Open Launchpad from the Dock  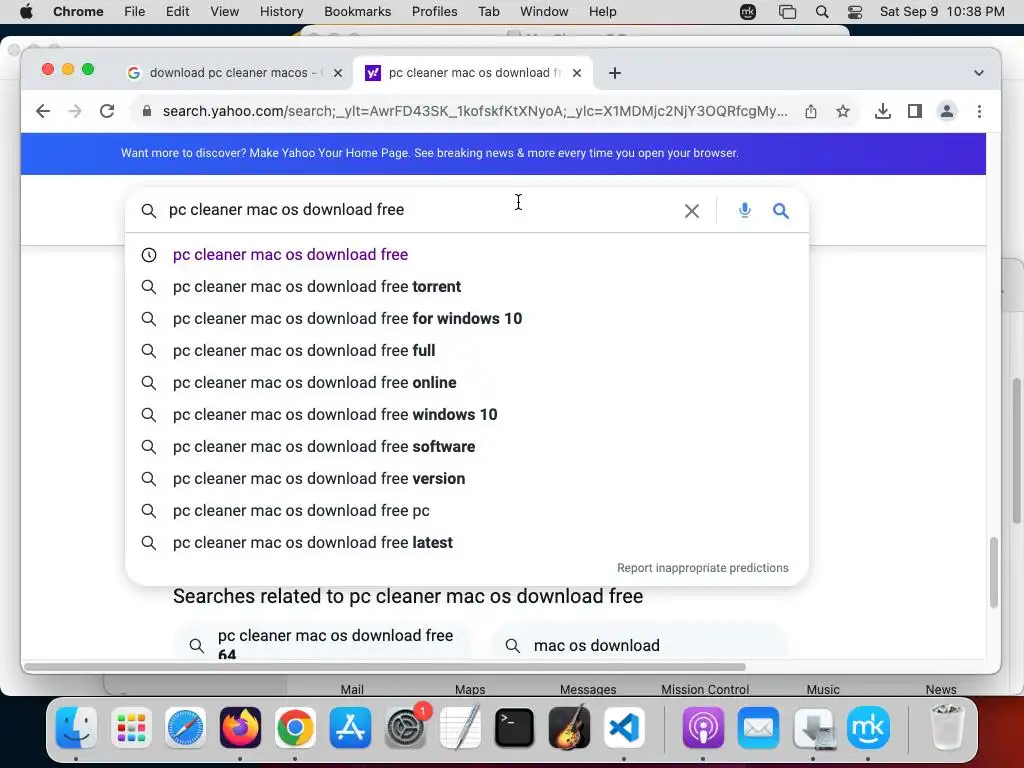(x=131, y=728)
